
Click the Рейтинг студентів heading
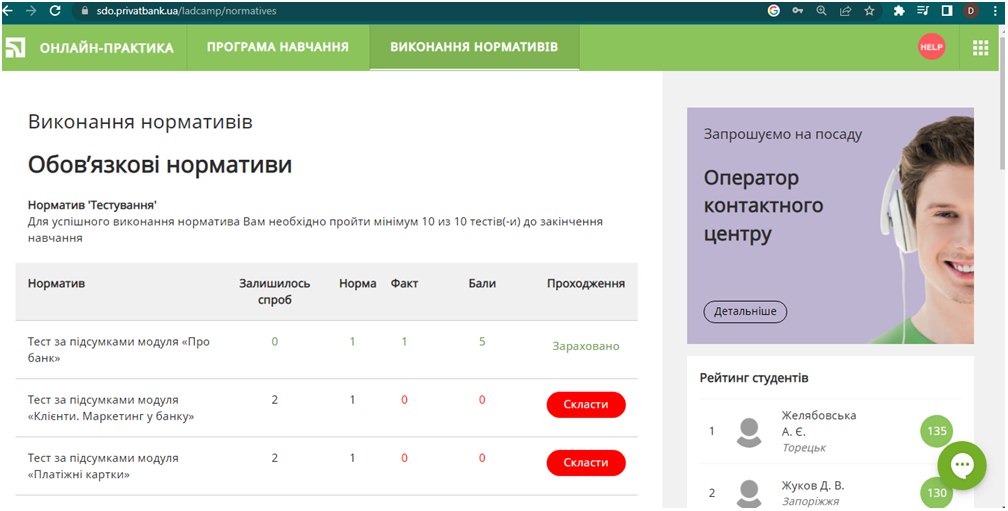pos(754,378)
